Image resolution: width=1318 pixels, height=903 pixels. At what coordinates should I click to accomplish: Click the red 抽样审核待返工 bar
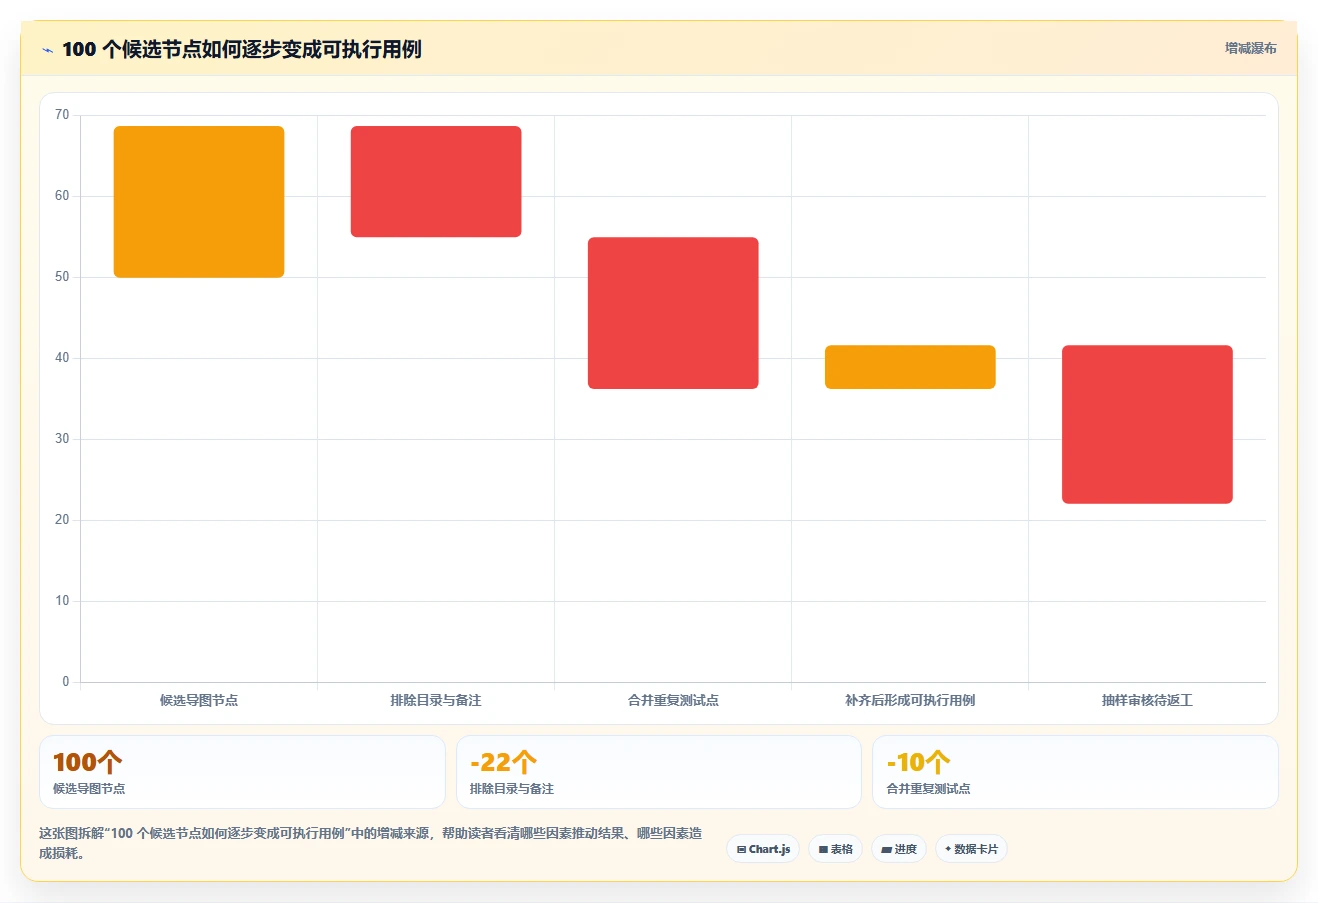1147,424
